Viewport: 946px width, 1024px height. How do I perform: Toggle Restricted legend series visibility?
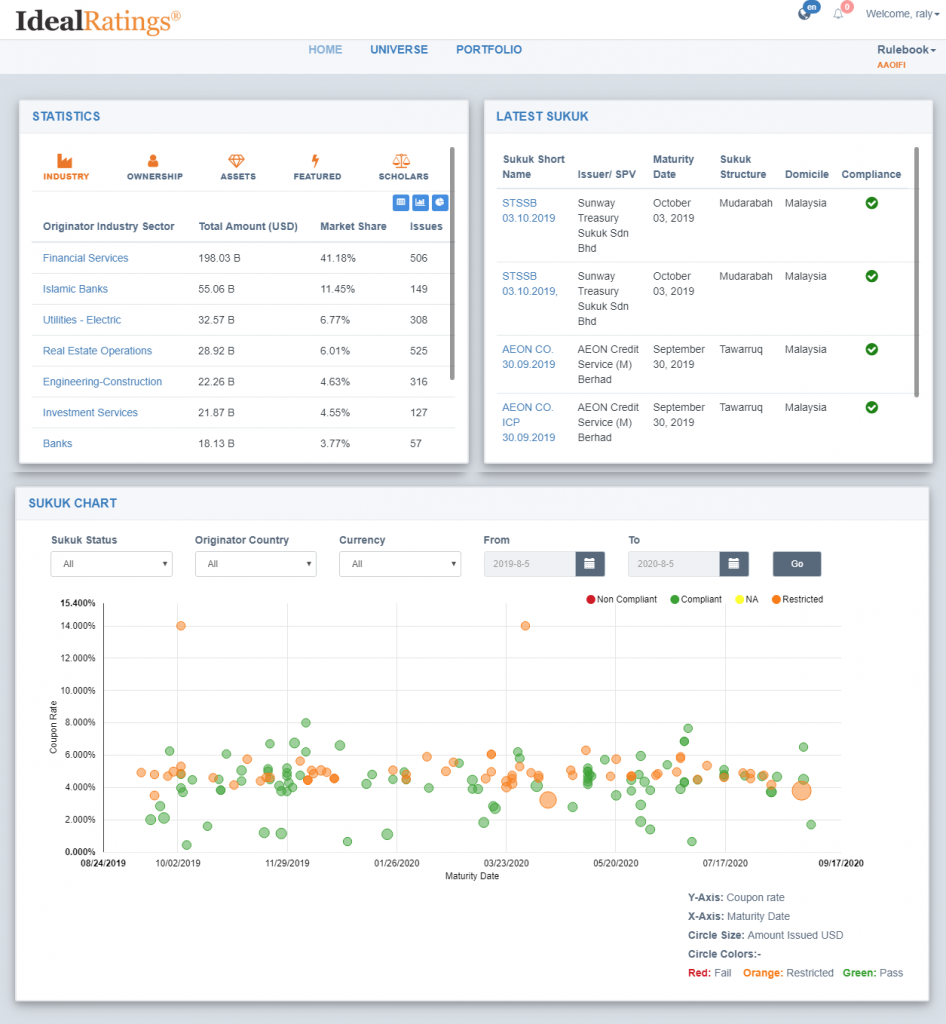[798, 600]
